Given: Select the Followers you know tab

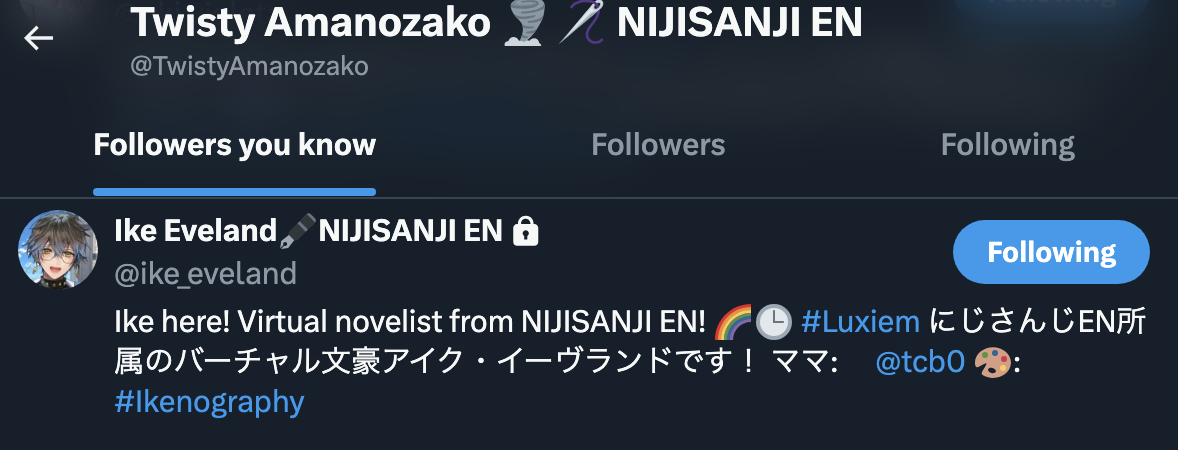Looking at the screenshot, I should [234, 144].
